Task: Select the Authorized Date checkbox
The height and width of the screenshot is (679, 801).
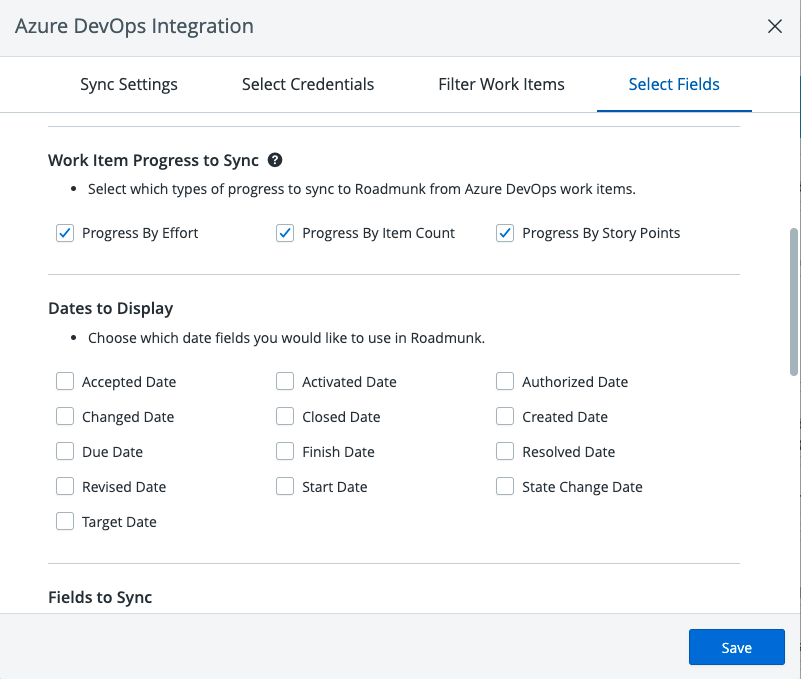Action: click(505, 381)
